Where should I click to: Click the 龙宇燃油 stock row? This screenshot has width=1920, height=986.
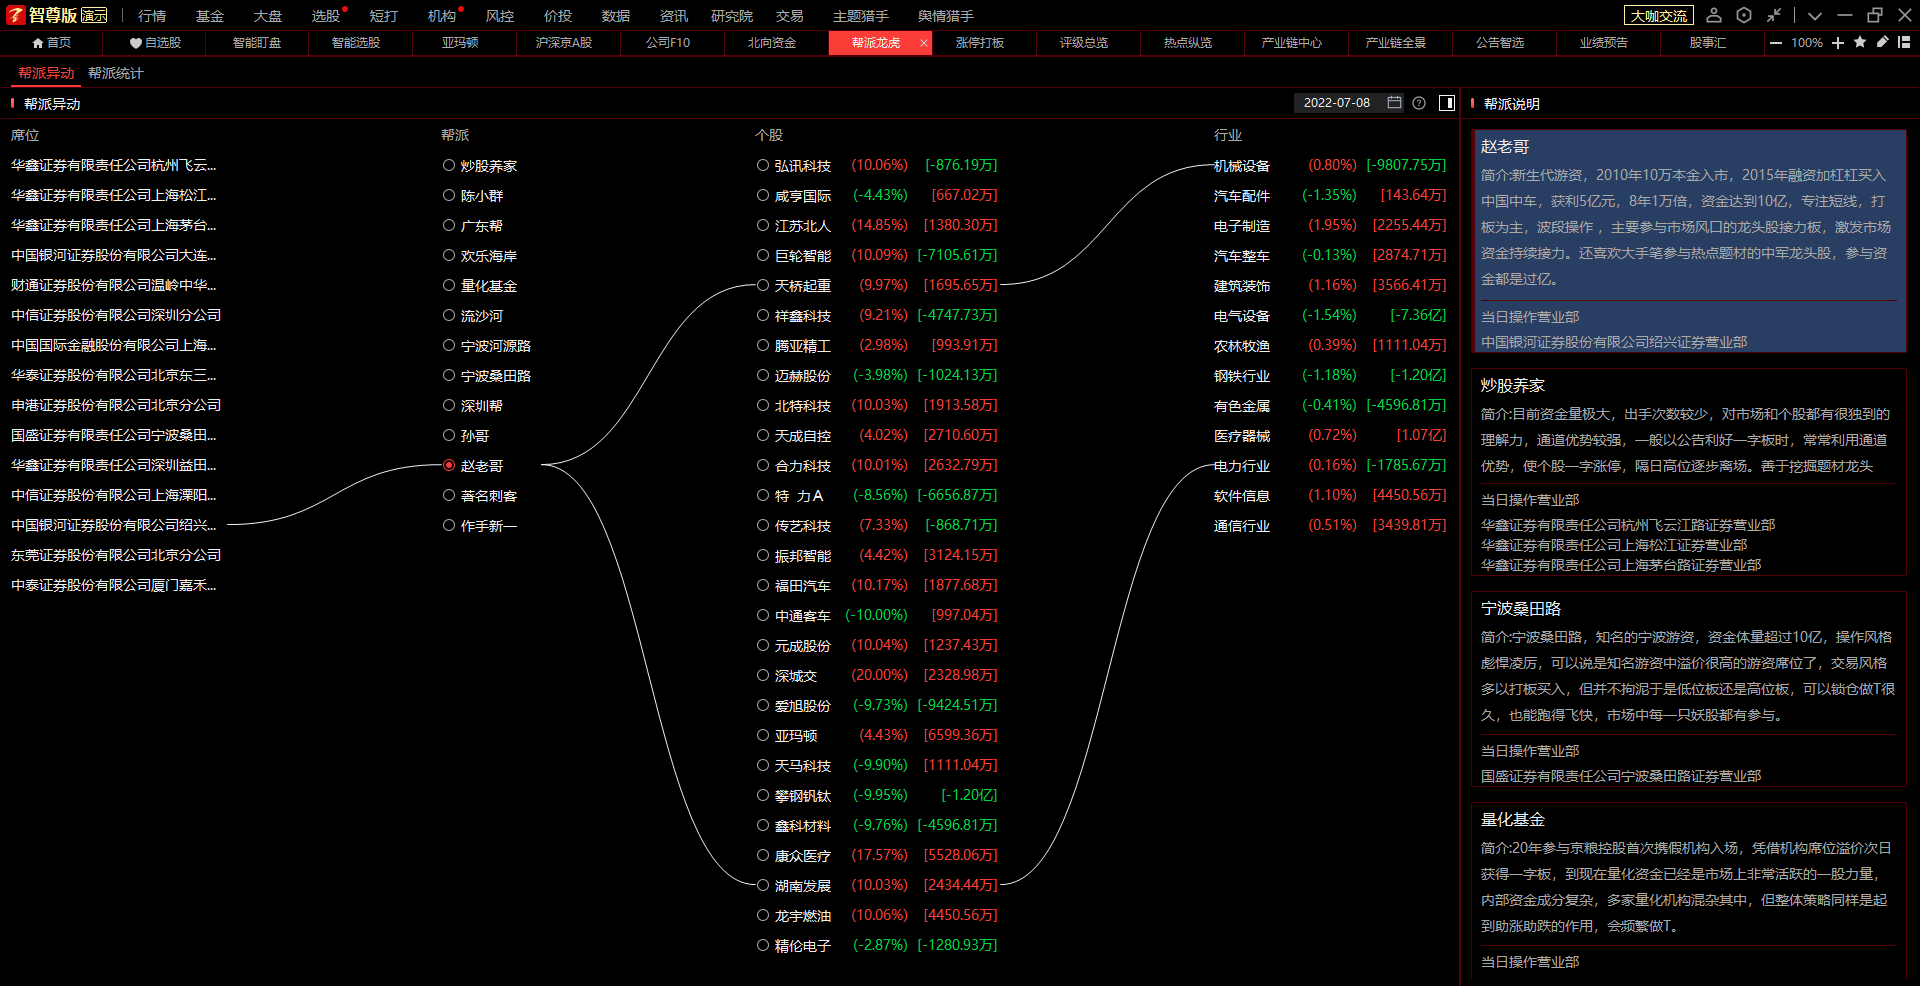[x=877, y=915]
